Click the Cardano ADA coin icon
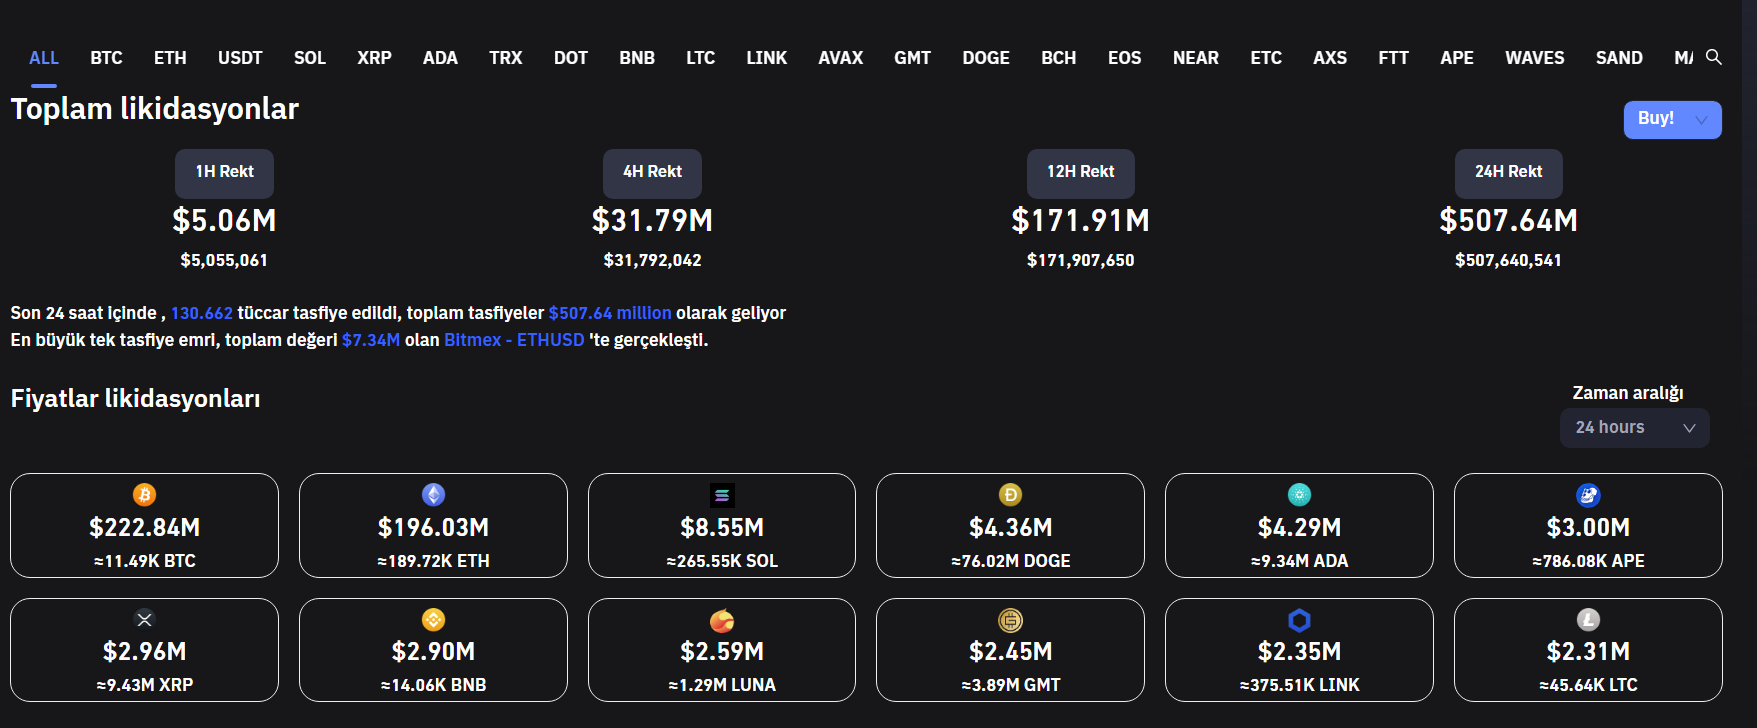 (1299, 495)
